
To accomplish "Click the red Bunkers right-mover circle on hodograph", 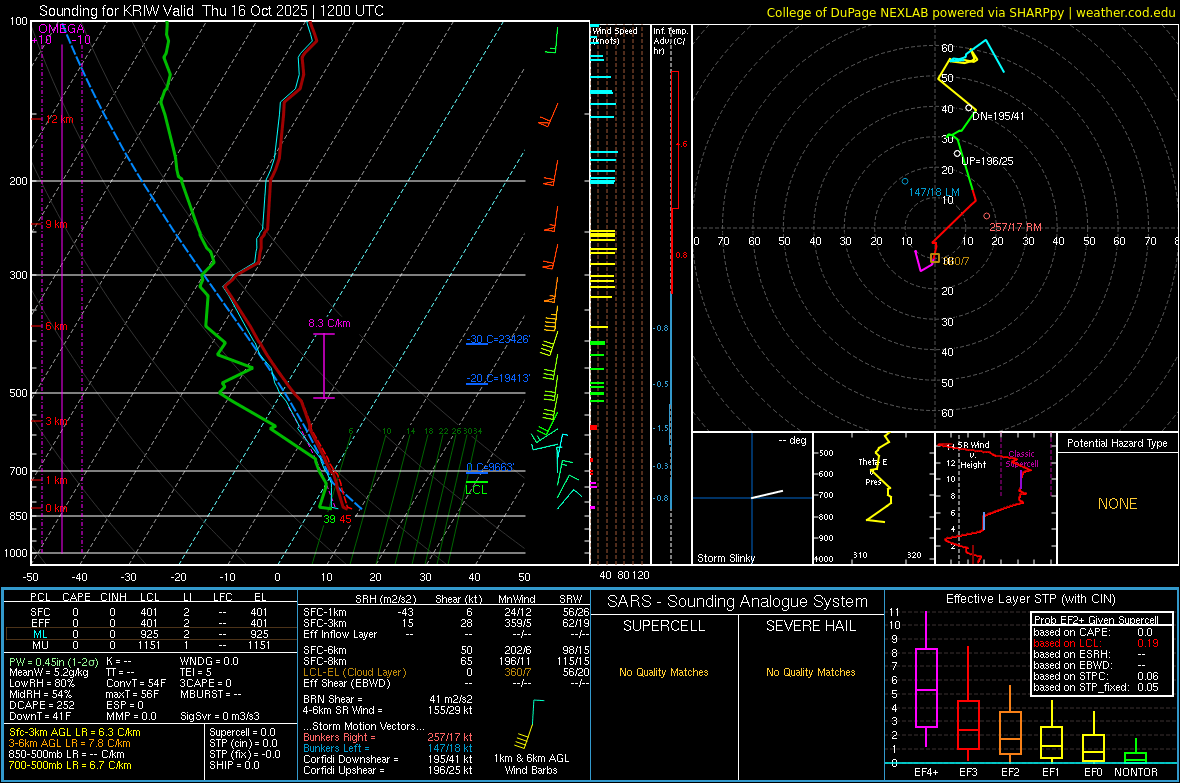I will [987, 216].
